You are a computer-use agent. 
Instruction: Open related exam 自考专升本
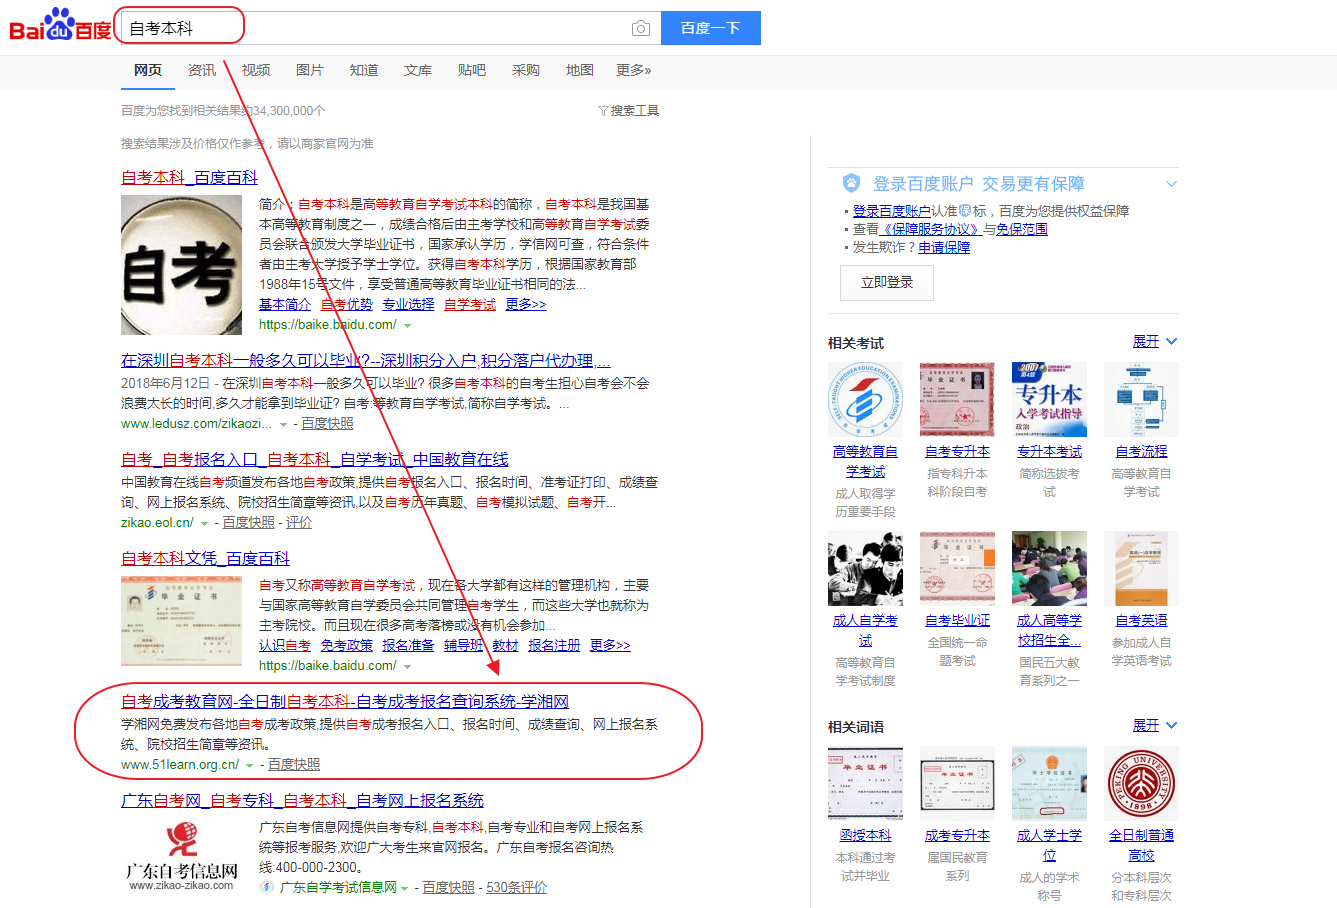click(957, 452)
